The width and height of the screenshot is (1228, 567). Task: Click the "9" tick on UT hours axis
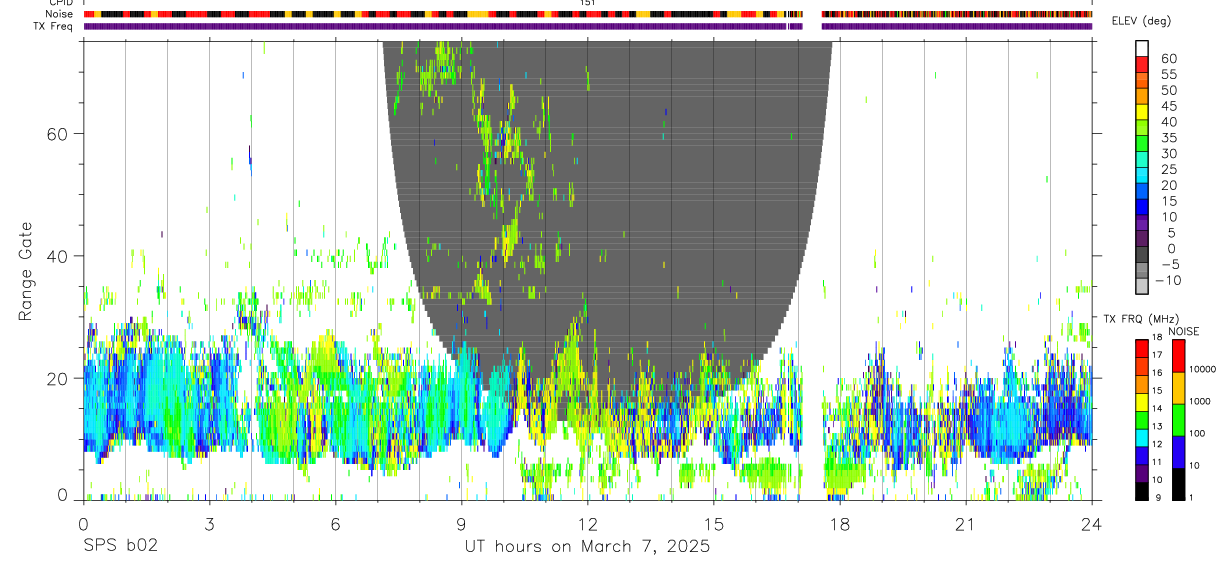tap(461, 524)
